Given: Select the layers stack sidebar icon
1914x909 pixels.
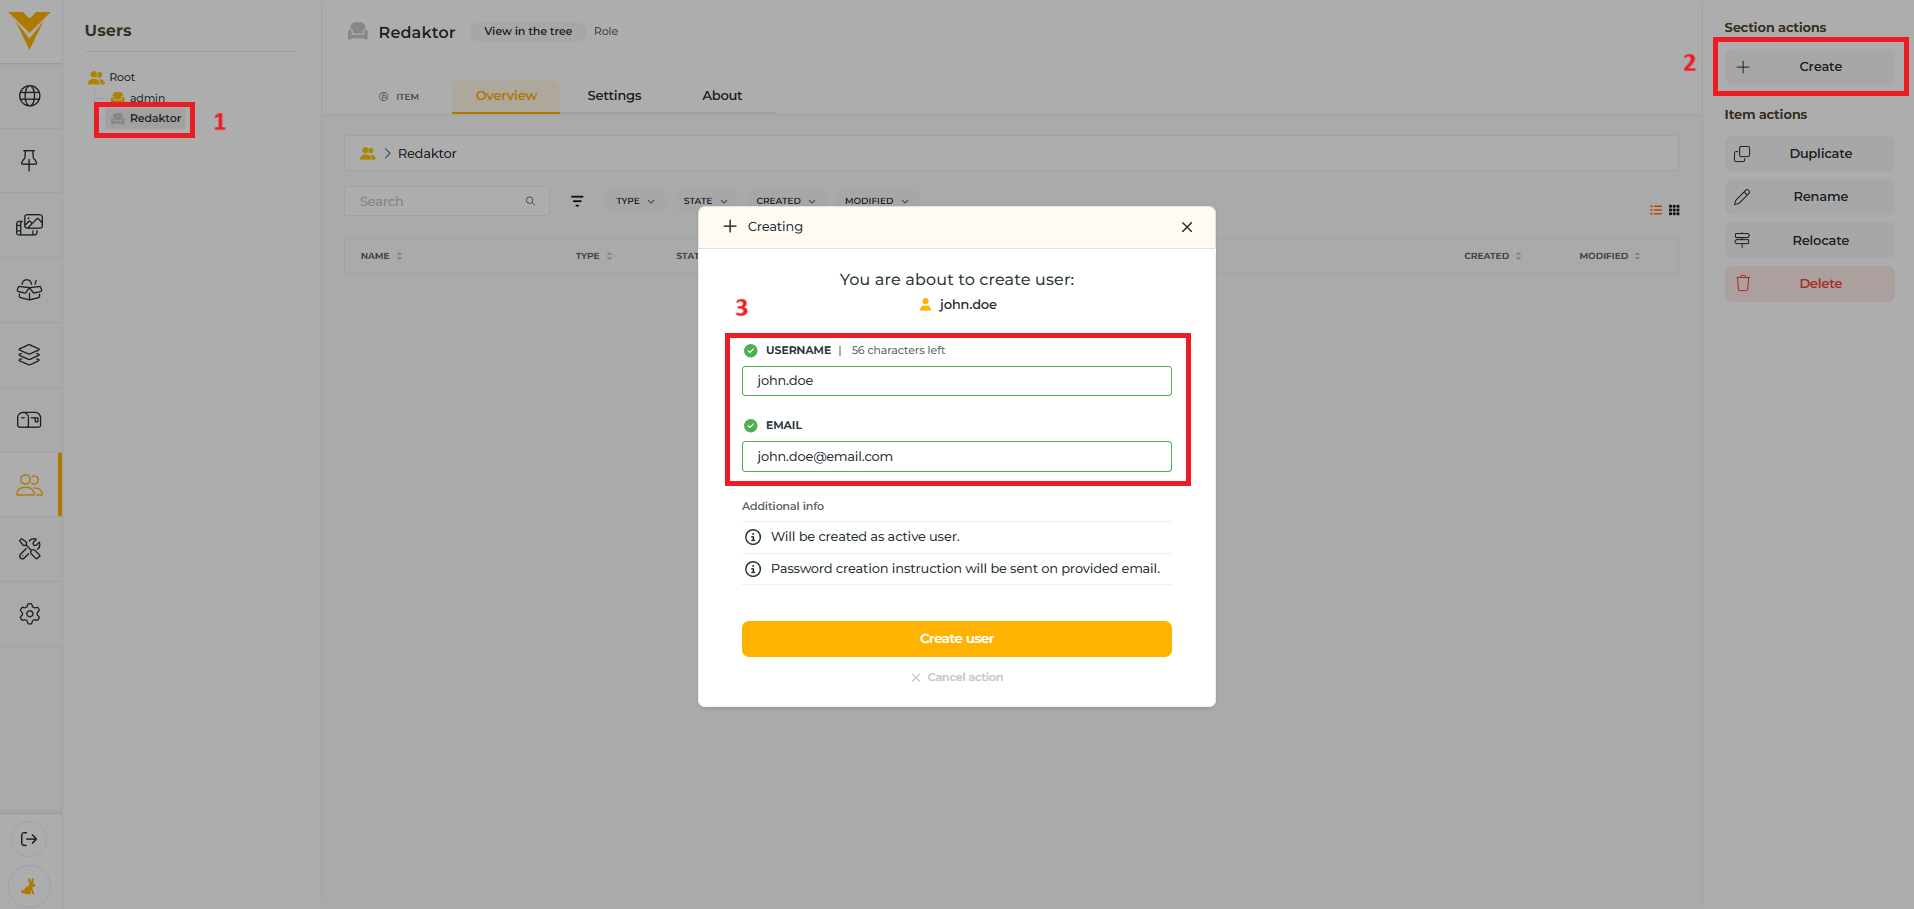Looking at the screenshot, I should [x=30, y=355].
